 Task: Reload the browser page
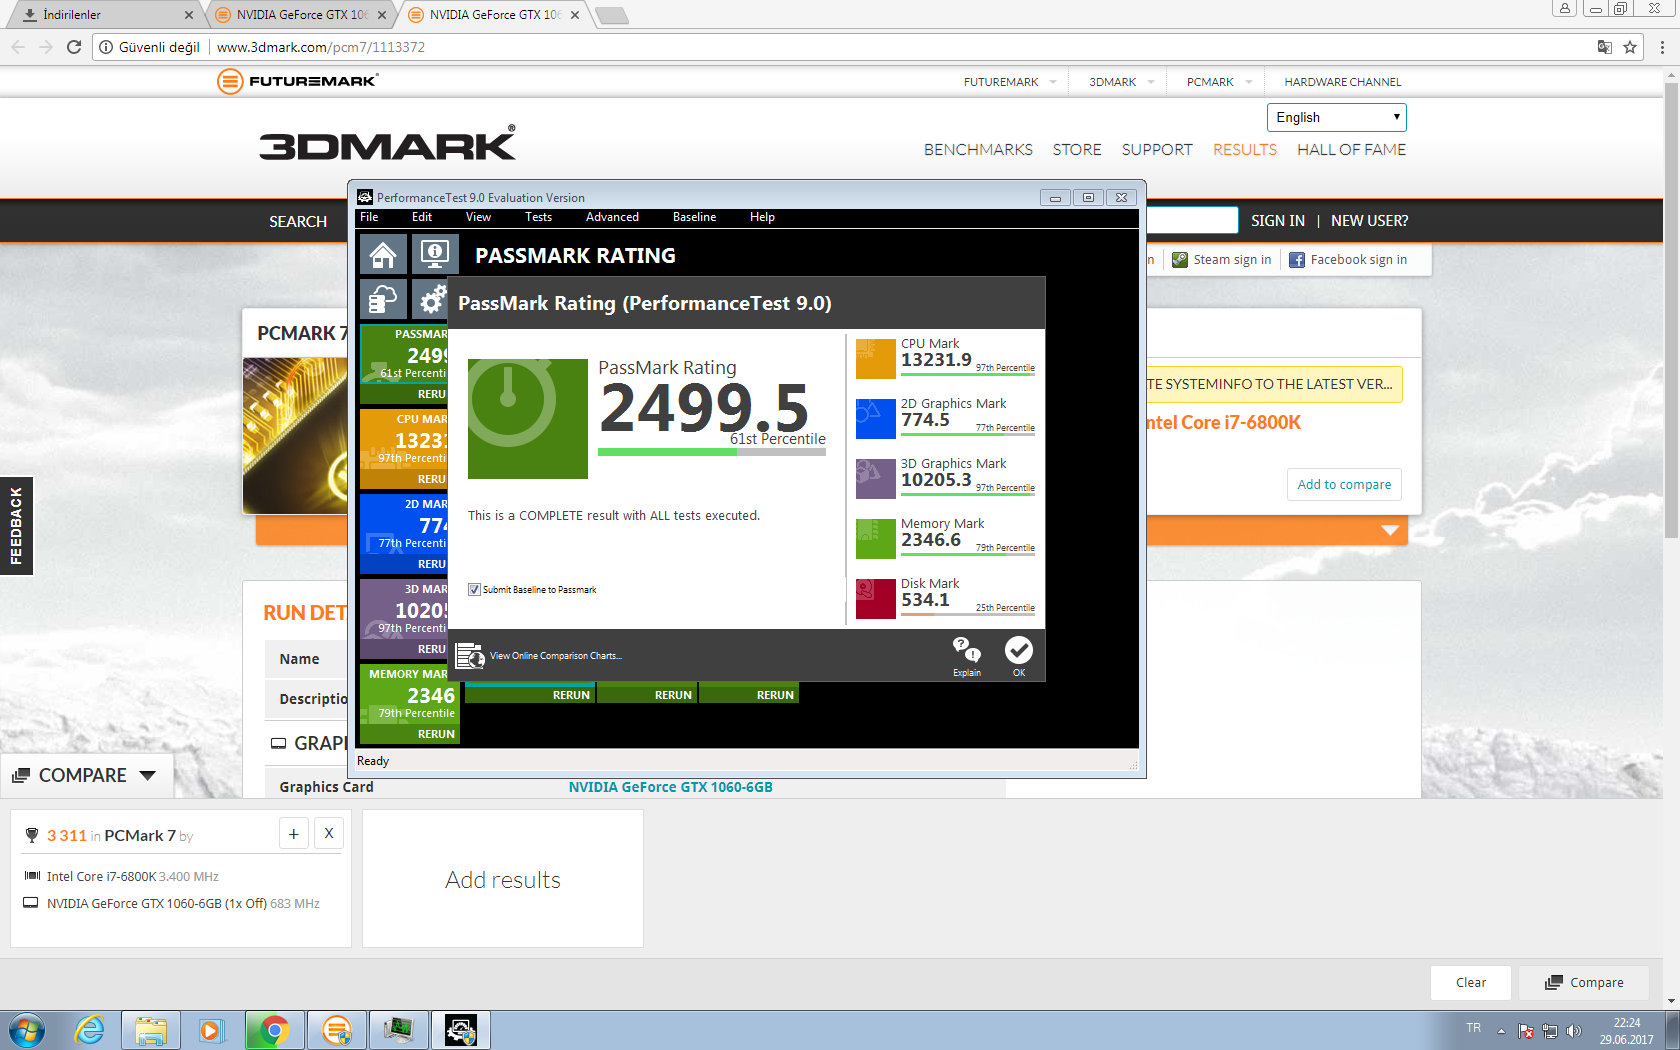coord(74,47)
